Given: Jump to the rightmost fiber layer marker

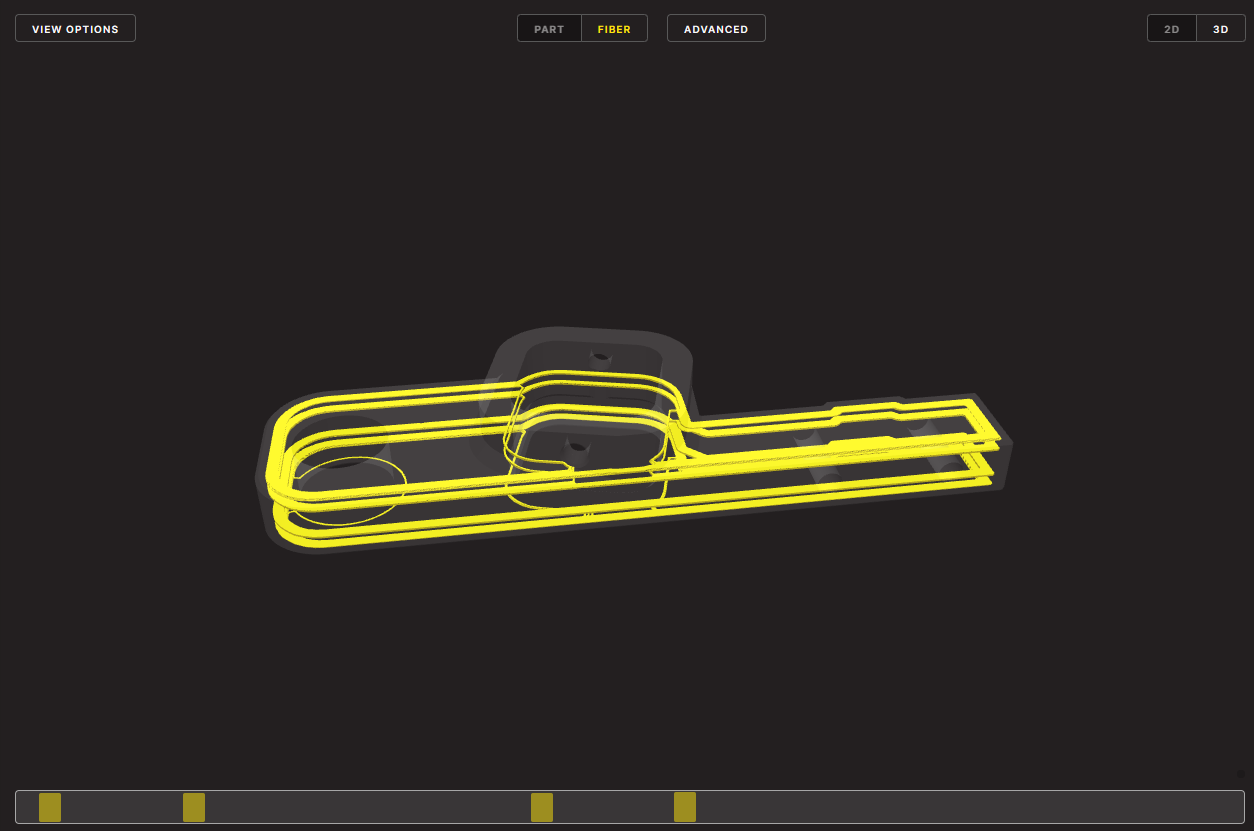Looking at the screenshot, I should coord(685,807).
